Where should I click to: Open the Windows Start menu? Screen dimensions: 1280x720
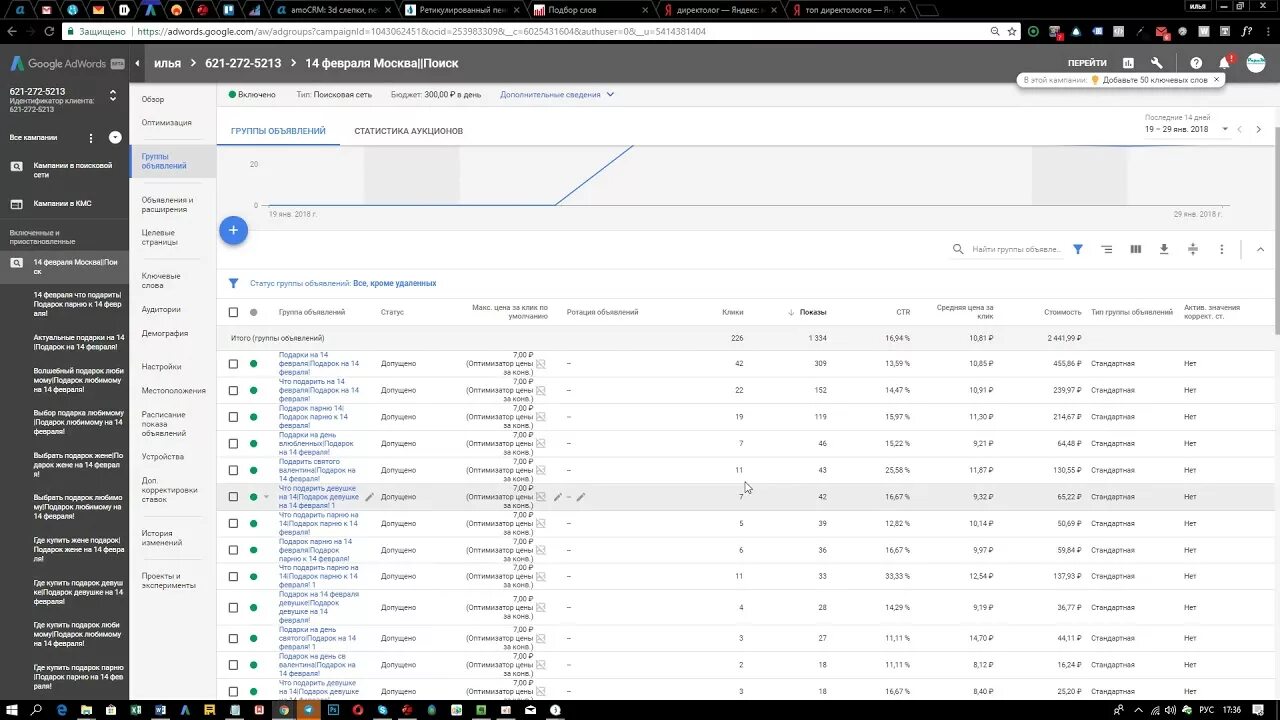pyautogui.click(x=12, y=710)
